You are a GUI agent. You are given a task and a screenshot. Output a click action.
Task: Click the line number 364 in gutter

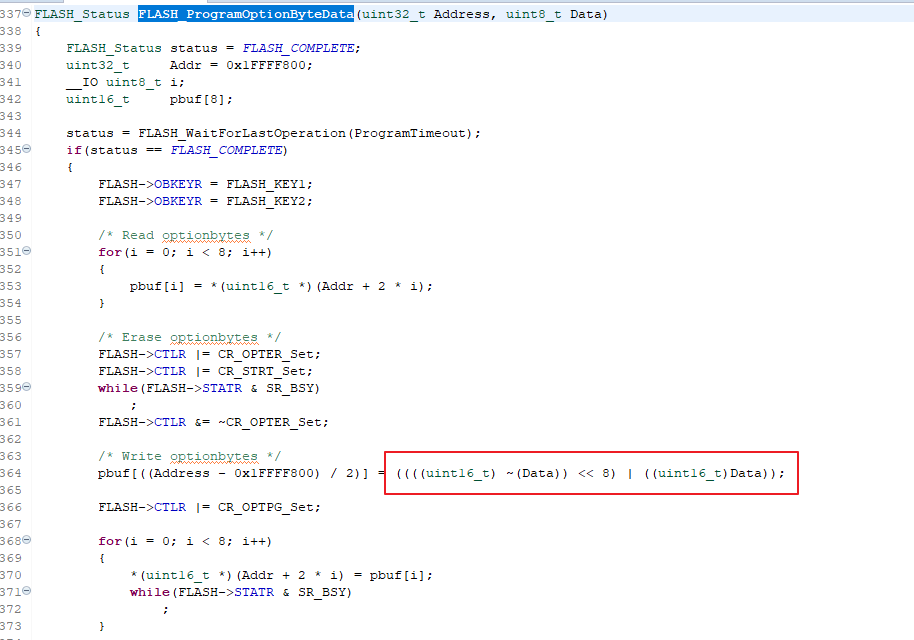(12, 473)
